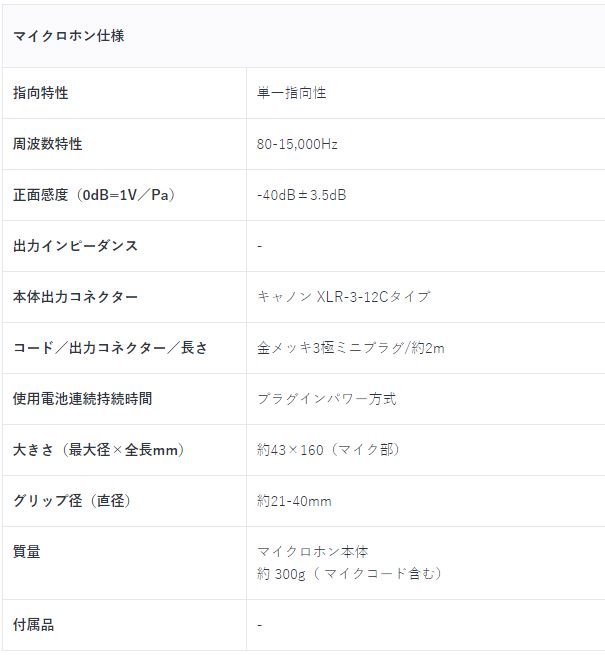The width and height of the screenshot is (605, 655).
Task: Click the 本体出力コネクター label
Action: (75, 297)
